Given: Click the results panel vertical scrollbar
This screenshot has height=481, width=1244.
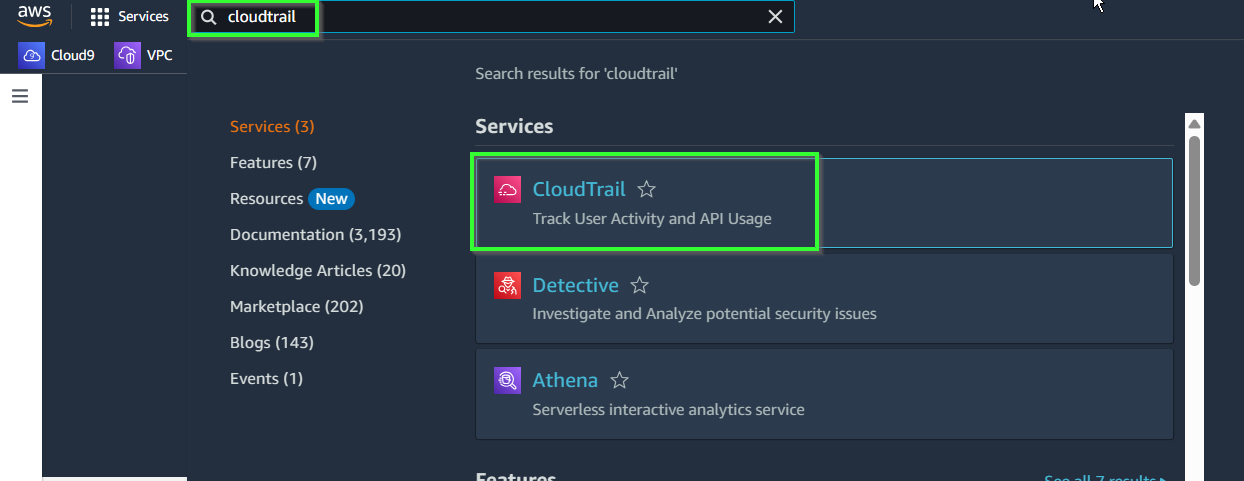Looking at the screenshot, I should tap(1194, 211).
